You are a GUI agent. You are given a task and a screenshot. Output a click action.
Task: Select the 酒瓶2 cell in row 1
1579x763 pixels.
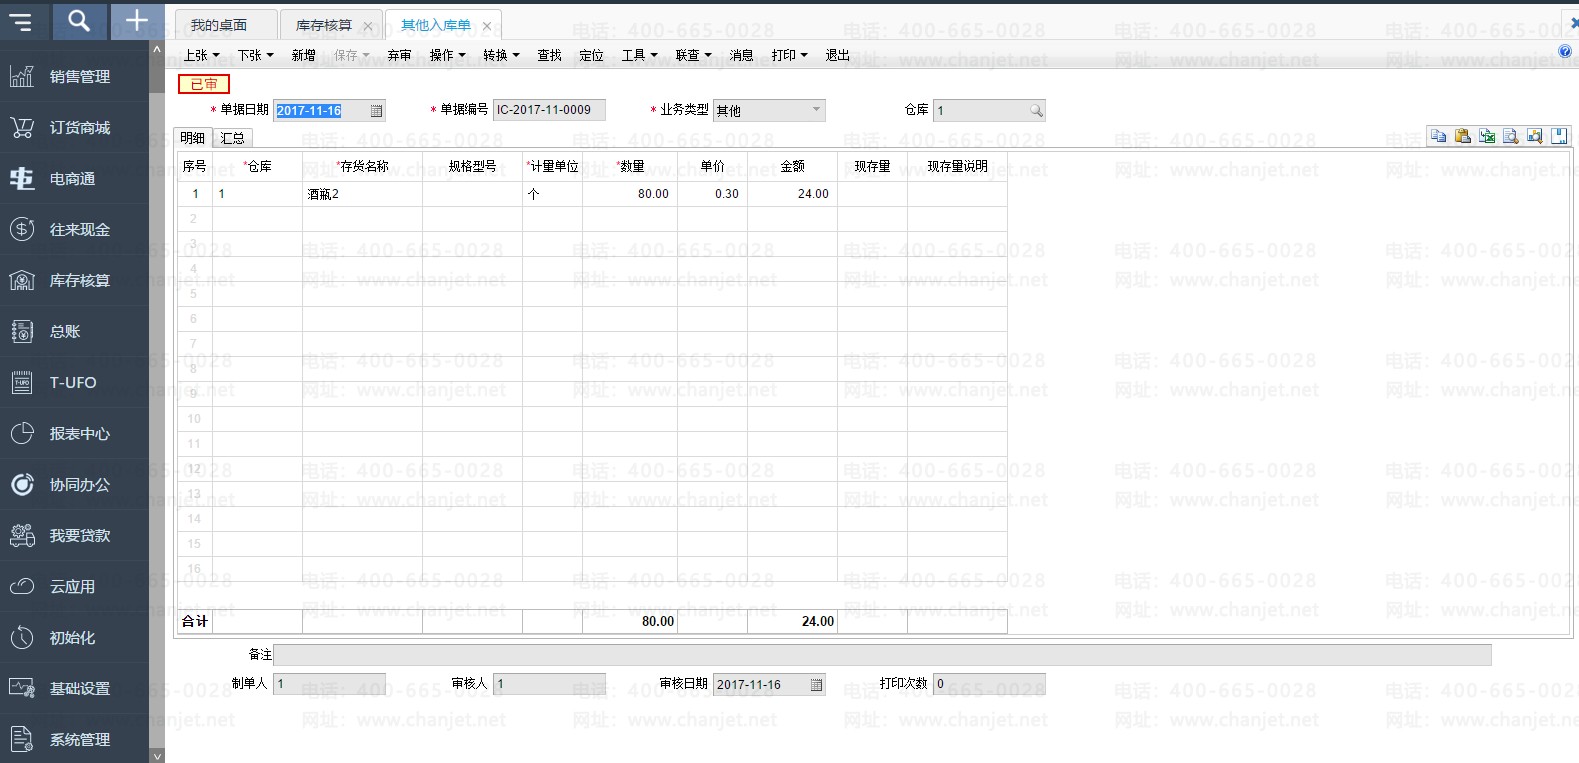(362, 194)
